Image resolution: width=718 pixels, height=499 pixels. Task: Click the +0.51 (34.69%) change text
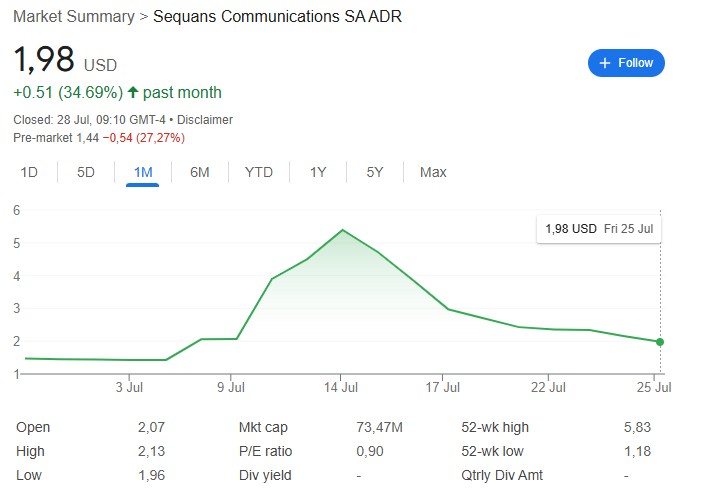pos(68,92)
